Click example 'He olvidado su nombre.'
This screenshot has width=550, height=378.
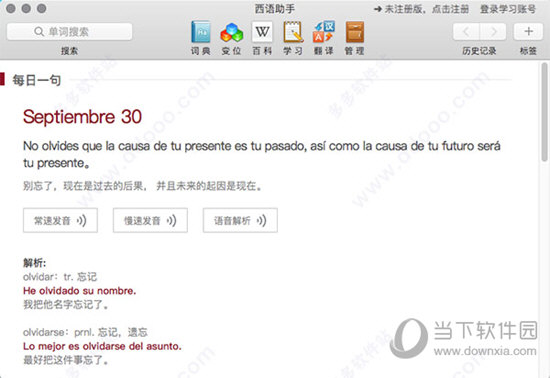[x=80, y=291]
